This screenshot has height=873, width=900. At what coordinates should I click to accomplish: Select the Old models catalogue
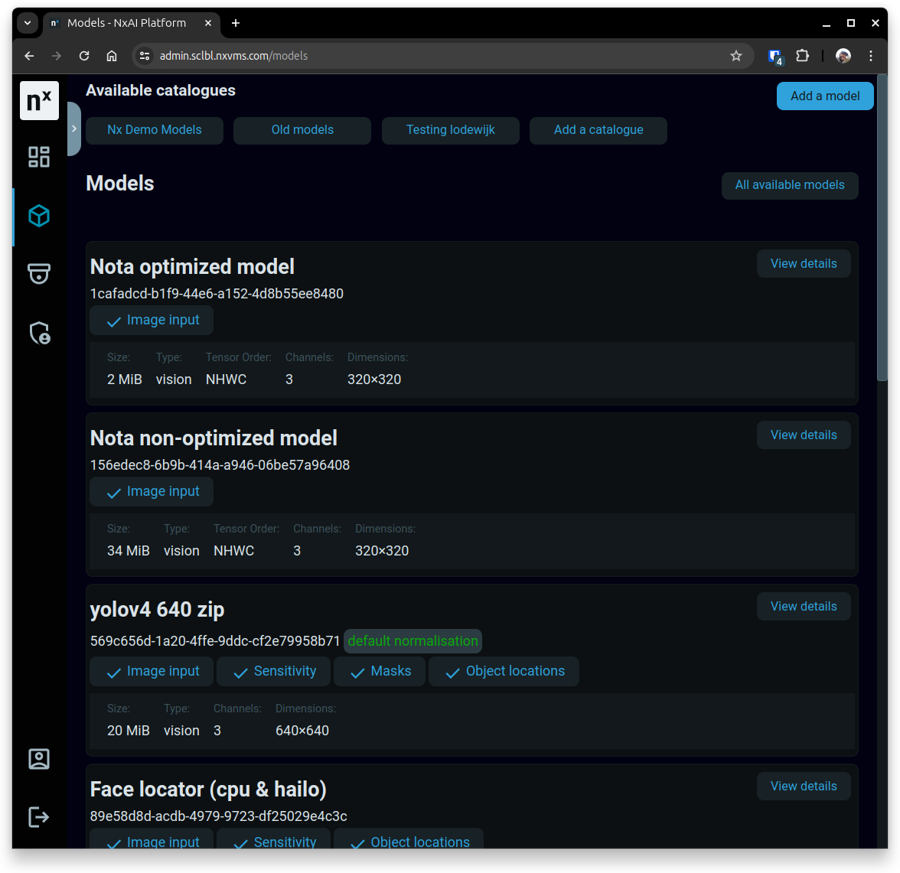tap(302, 130)
